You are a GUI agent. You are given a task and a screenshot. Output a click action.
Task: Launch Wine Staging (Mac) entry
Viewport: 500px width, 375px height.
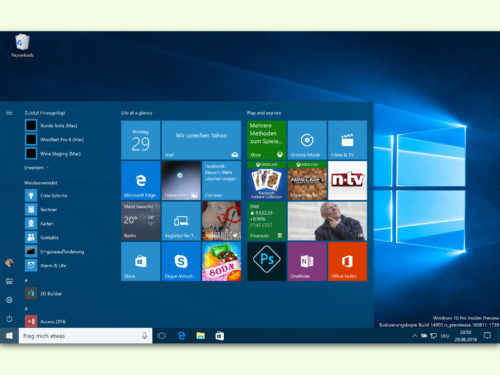[x=53, y=154]
